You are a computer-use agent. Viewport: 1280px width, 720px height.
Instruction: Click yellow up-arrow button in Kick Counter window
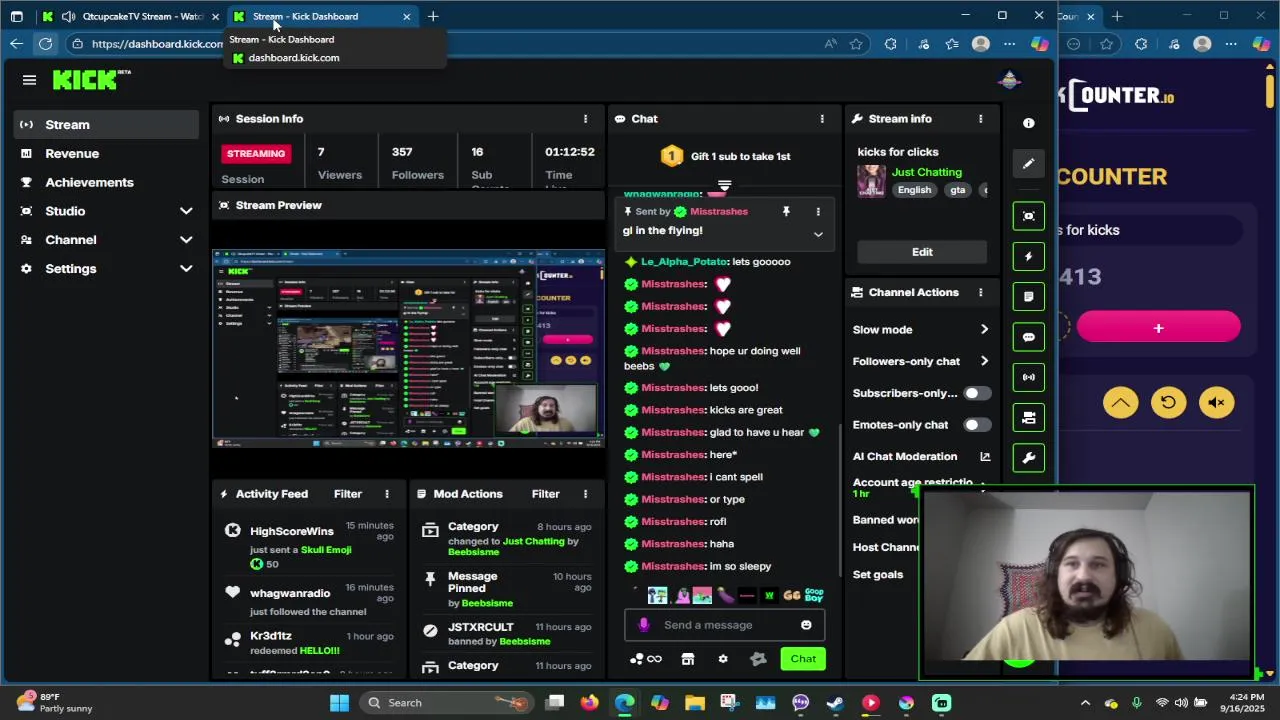1120,402
